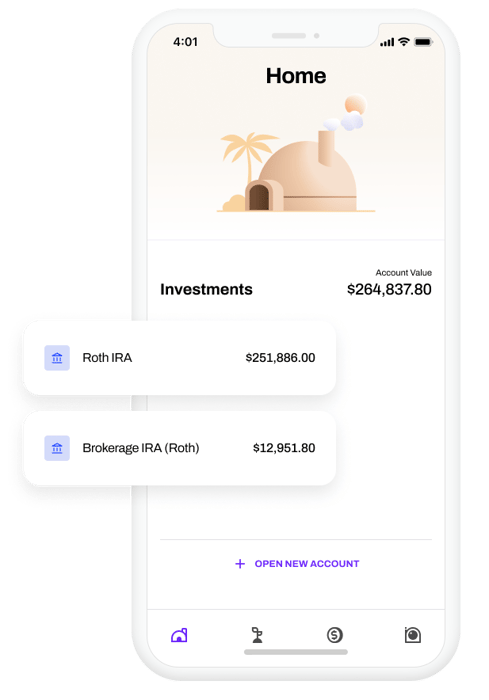Tap the Wi-Fi icon in status bar
489x700 pixels.
[x=404, y=42]
